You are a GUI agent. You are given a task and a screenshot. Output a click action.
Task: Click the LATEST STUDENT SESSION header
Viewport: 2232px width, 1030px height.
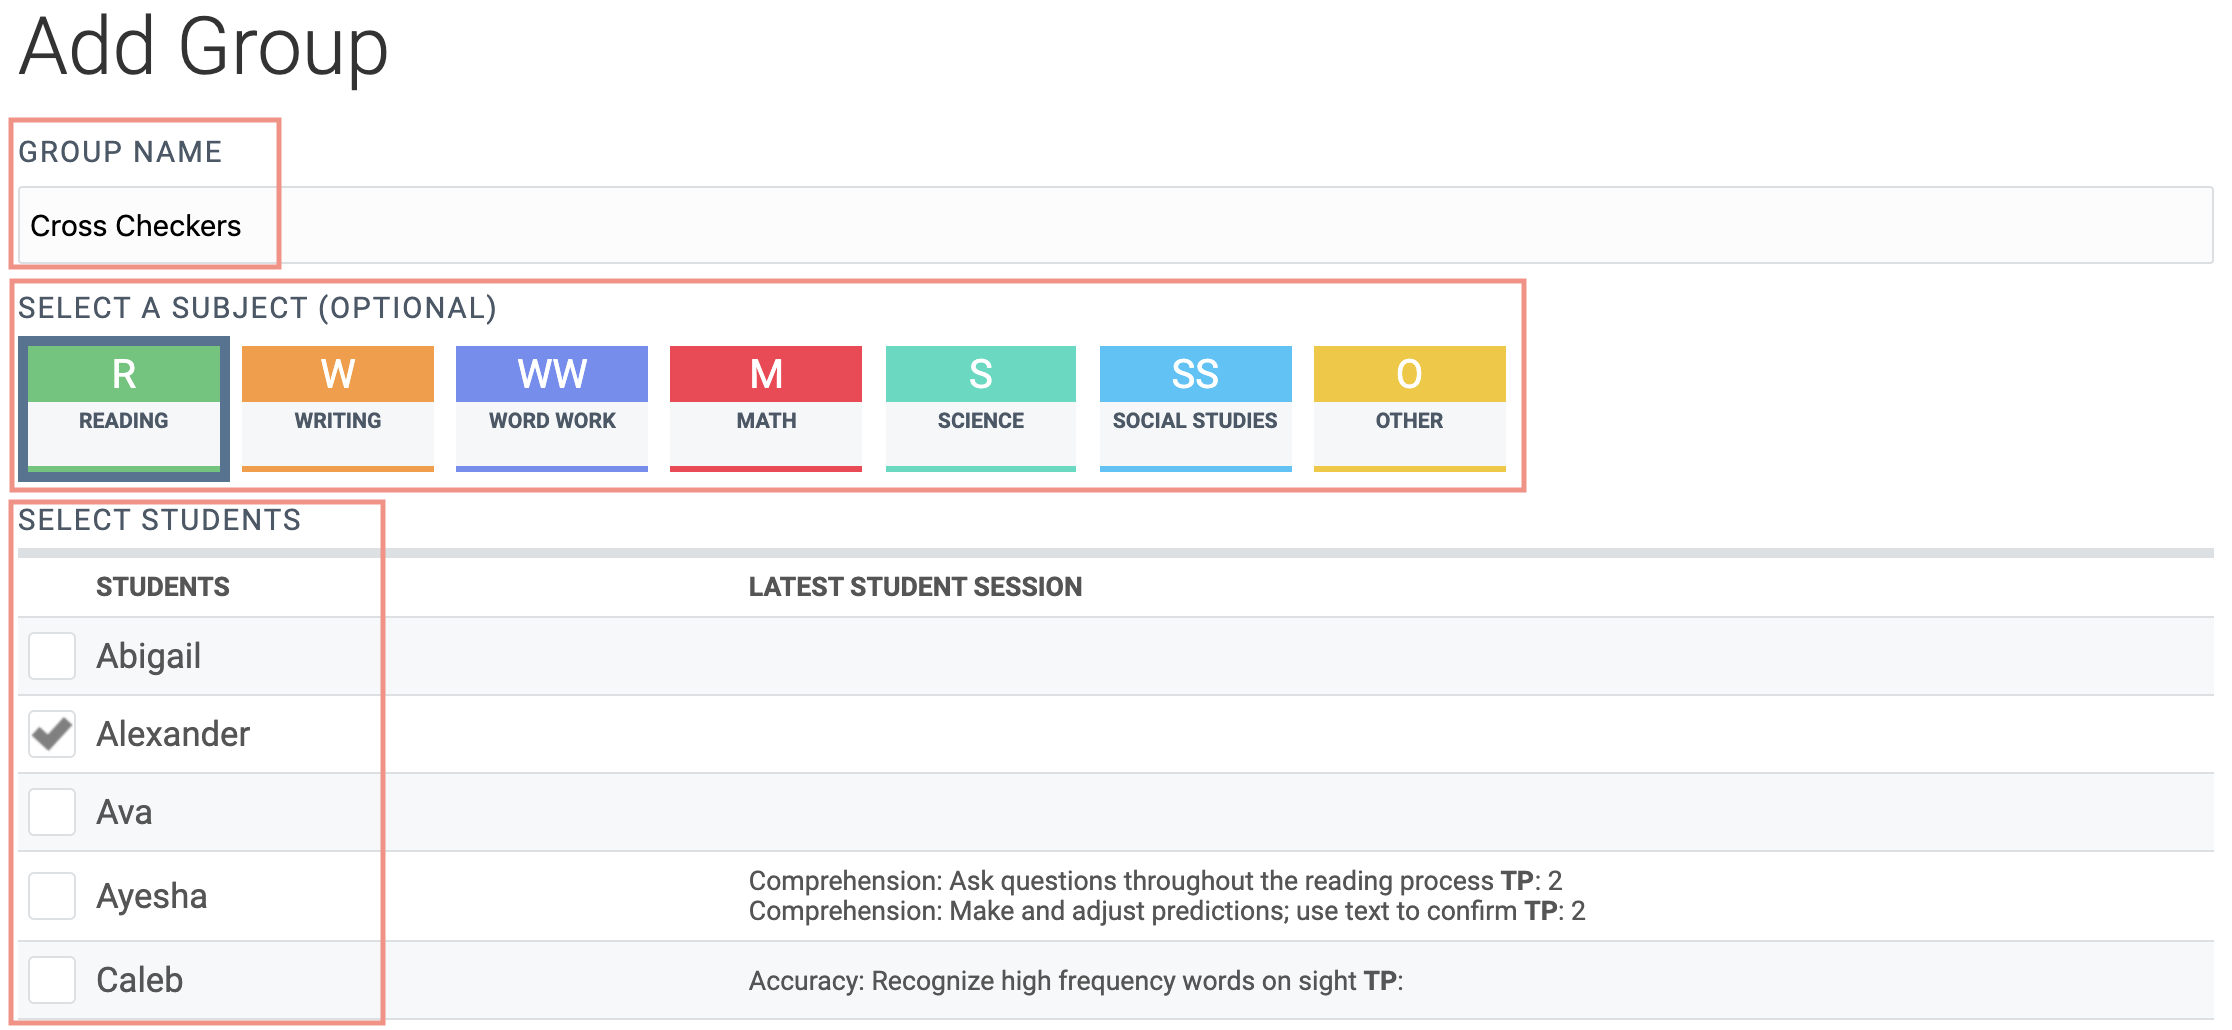(x=915, y=586)
